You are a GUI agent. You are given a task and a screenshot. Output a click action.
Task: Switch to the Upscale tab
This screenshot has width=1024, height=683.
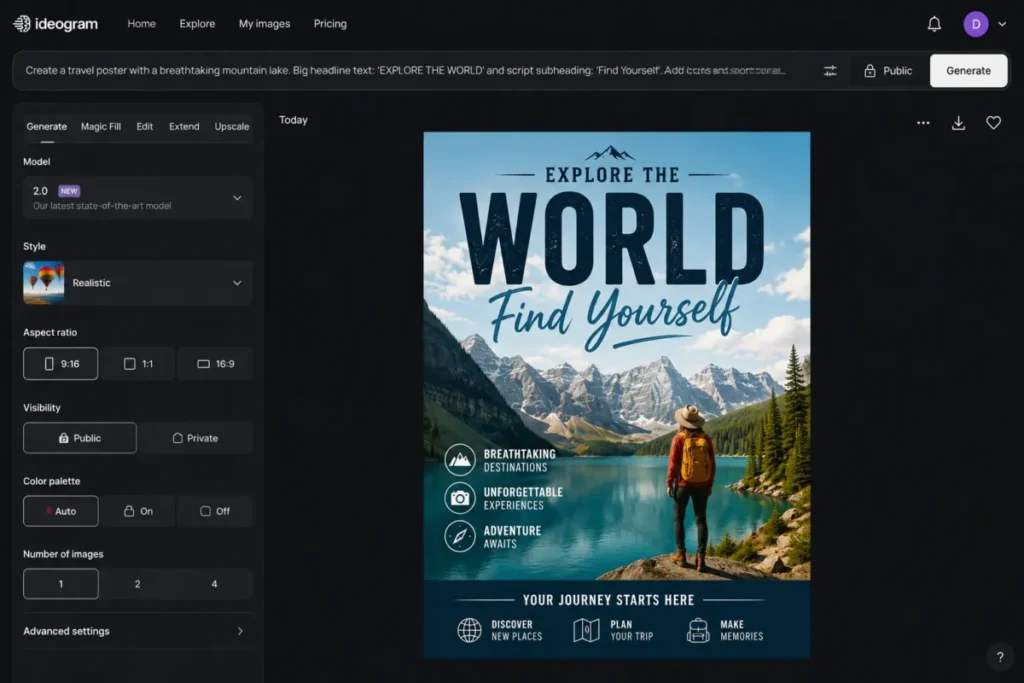pos(232,127)
